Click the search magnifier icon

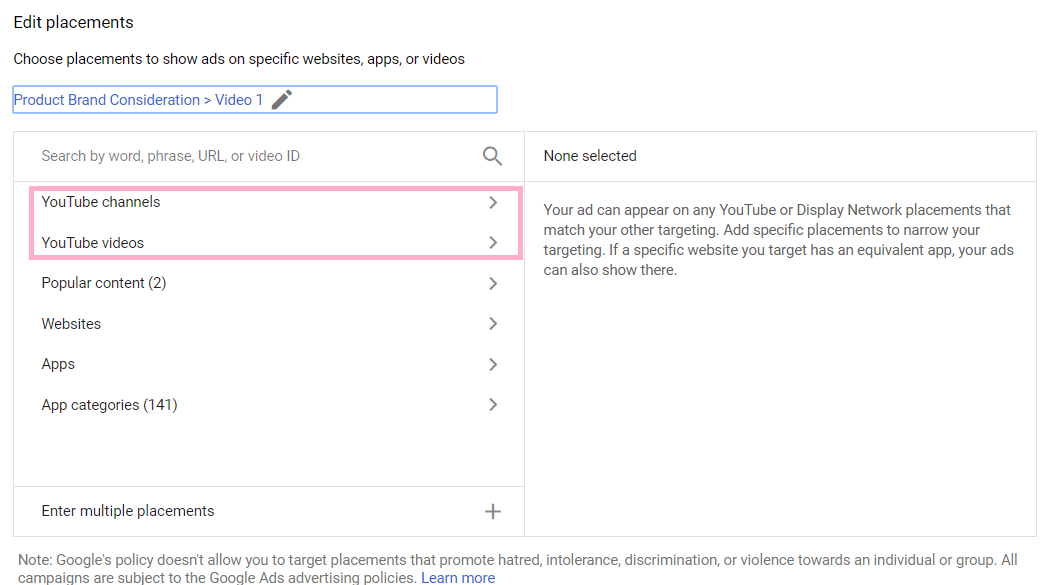coord(492,156)
